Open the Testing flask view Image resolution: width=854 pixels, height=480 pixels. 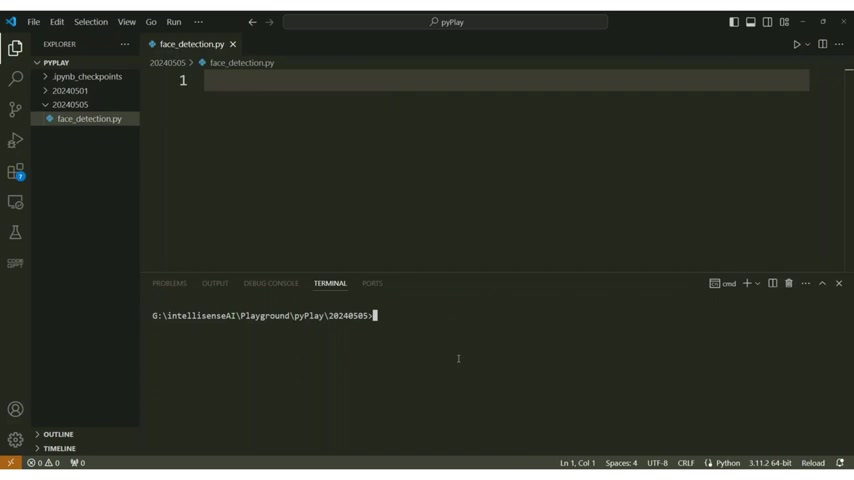pyautogui.click(x=15, y=232)
